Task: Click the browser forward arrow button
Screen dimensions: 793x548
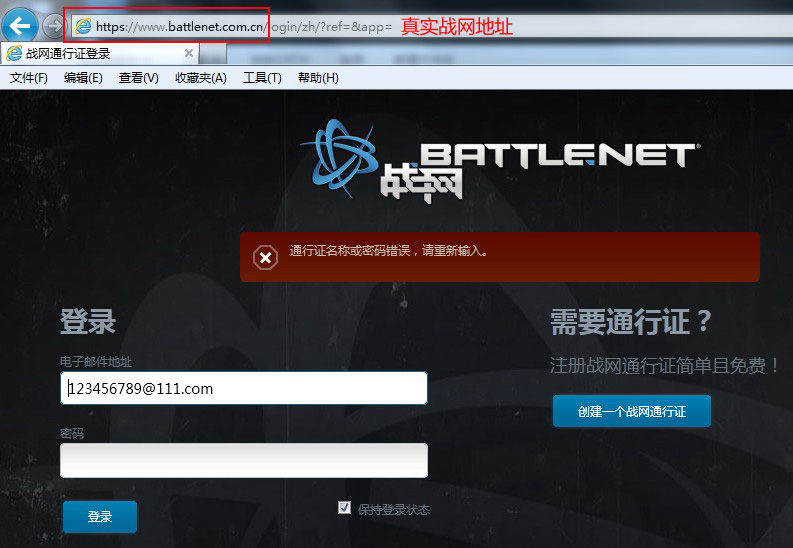Action: [54, 25]
